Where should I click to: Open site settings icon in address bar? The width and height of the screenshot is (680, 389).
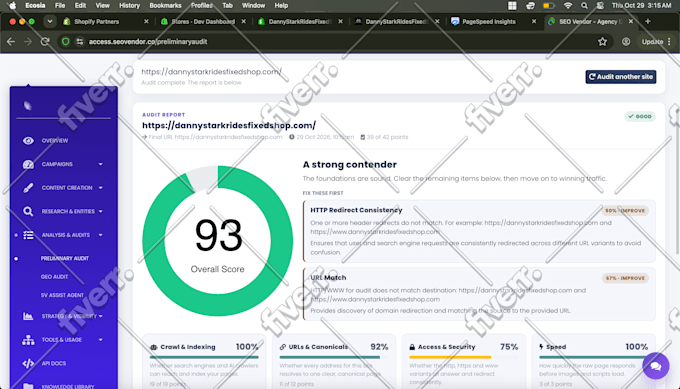[80, 42]
